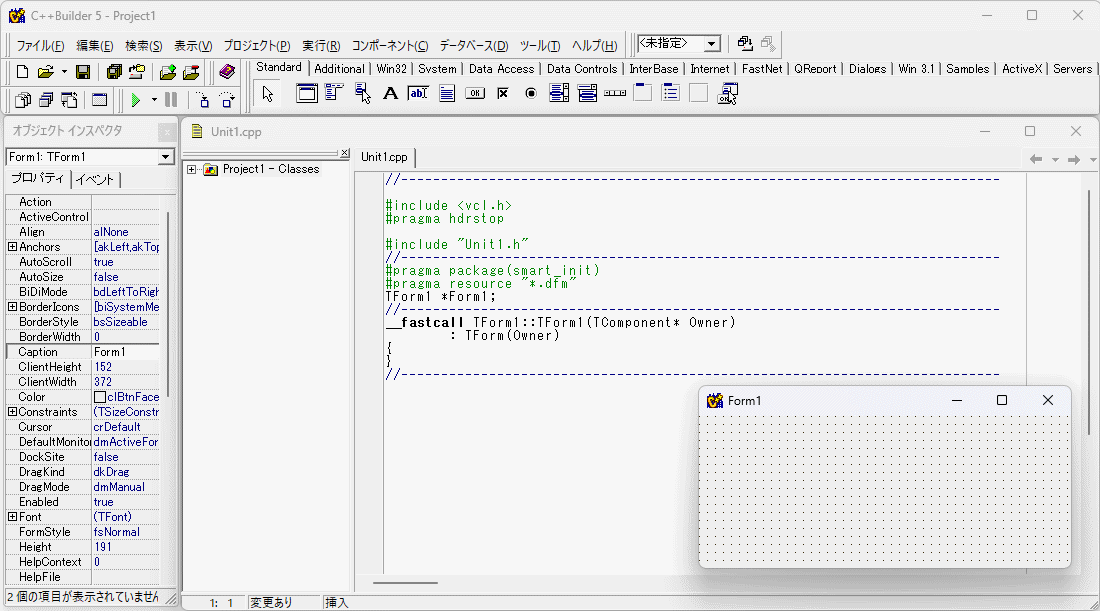Open the dropdown arrow beside Open file
Viewport: 1100px width, 611px height.
click(x=64, y=72)
